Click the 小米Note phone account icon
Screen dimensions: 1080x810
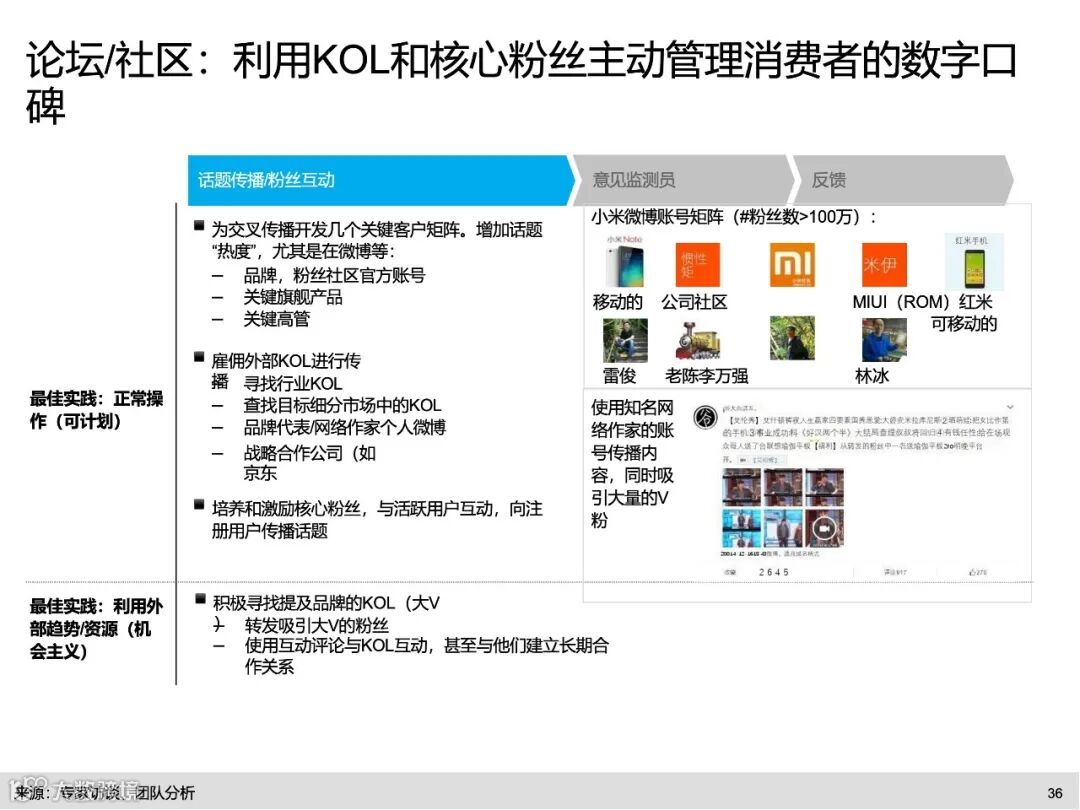click(x=625, y=262)
